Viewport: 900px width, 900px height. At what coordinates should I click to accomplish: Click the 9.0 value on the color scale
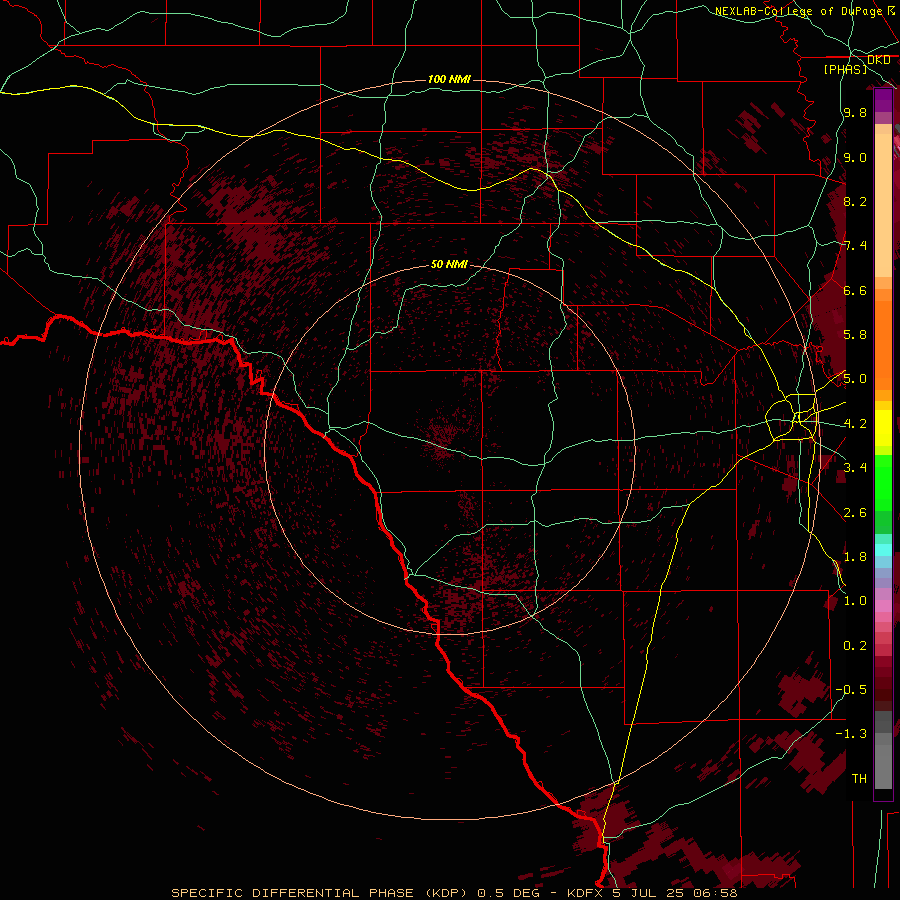point(855,157)
